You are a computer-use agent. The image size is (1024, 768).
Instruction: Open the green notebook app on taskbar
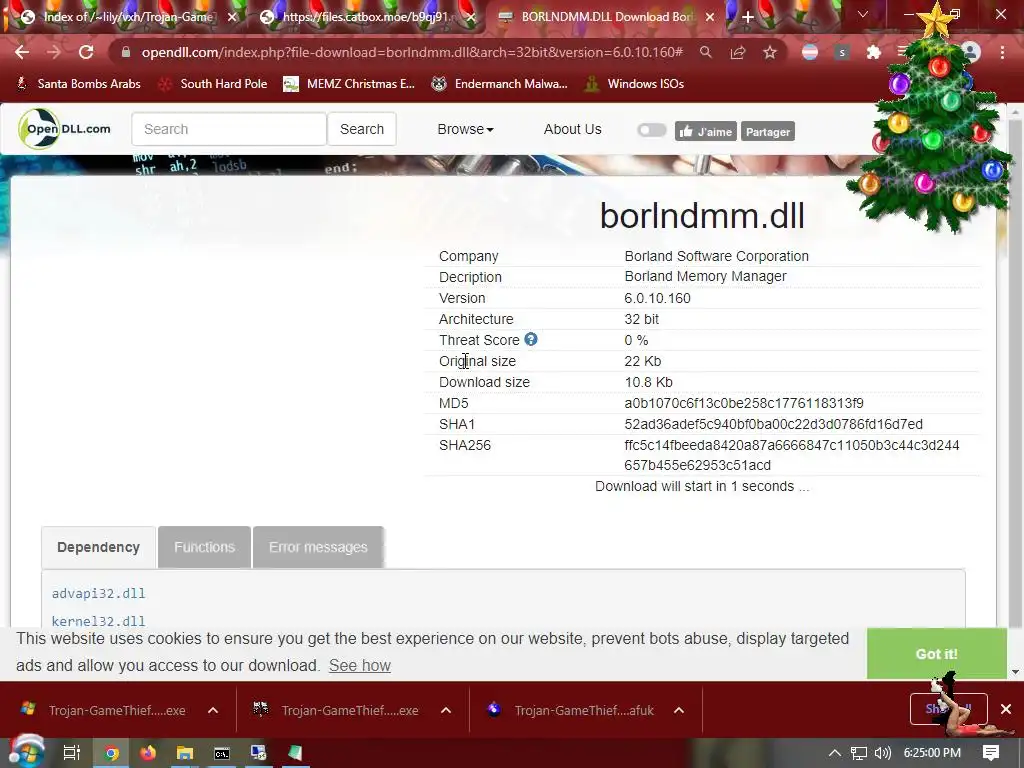point(296,753)
